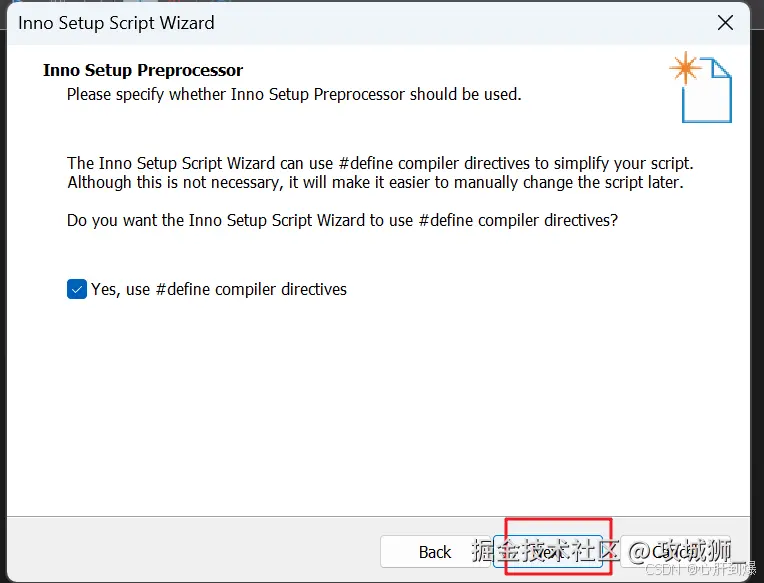This screenshot has height=583, width=764.
Task: Proceed with the Next button
Action: (549, 552)
